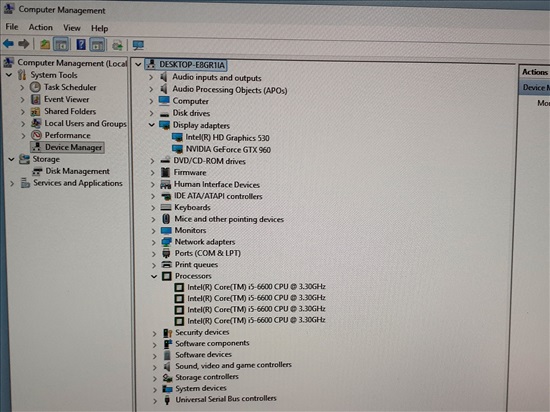Click the Forward arrow toolbar icon

click(x=24, y=44)
